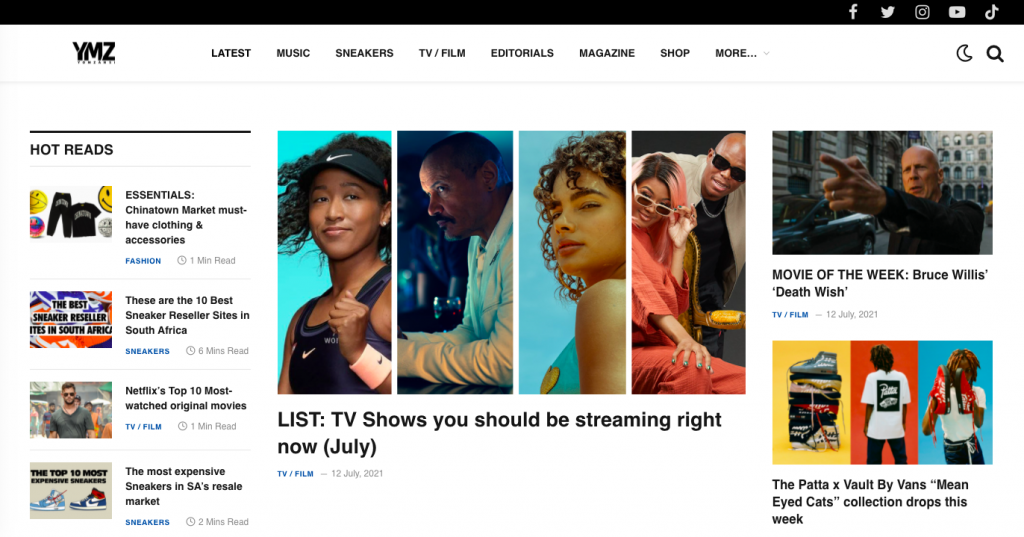Open the TikTok social icon
Screen dimensions: 1024x537
pyautogui.click(x=991, y=12)
